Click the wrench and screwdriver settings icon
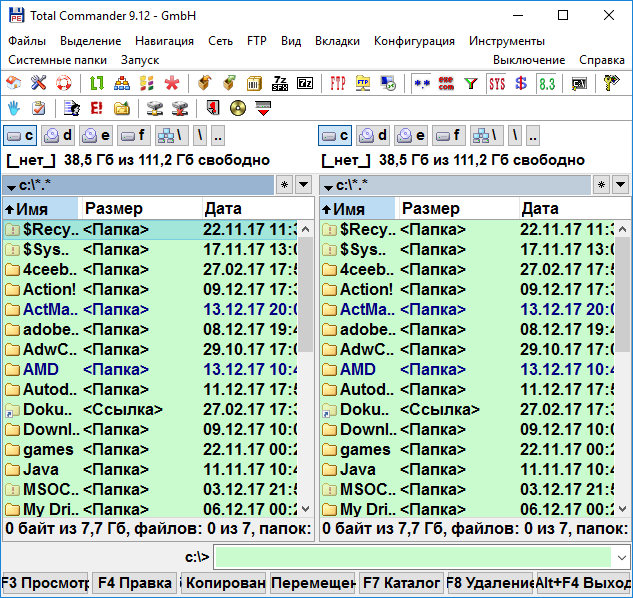Viewport: 633px width, 598px height. point(39,83)
